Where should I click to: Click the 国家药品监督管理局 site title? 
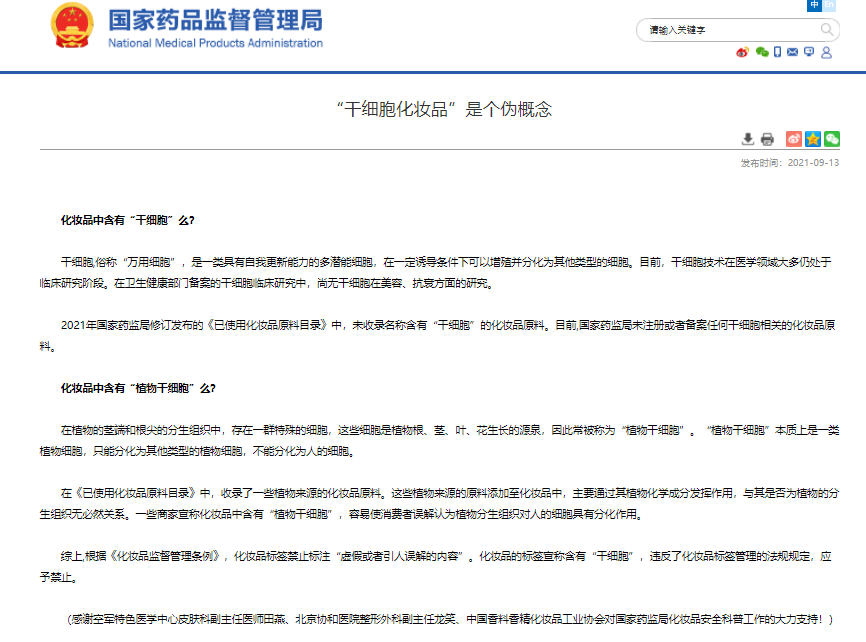(x=215, y=19)
